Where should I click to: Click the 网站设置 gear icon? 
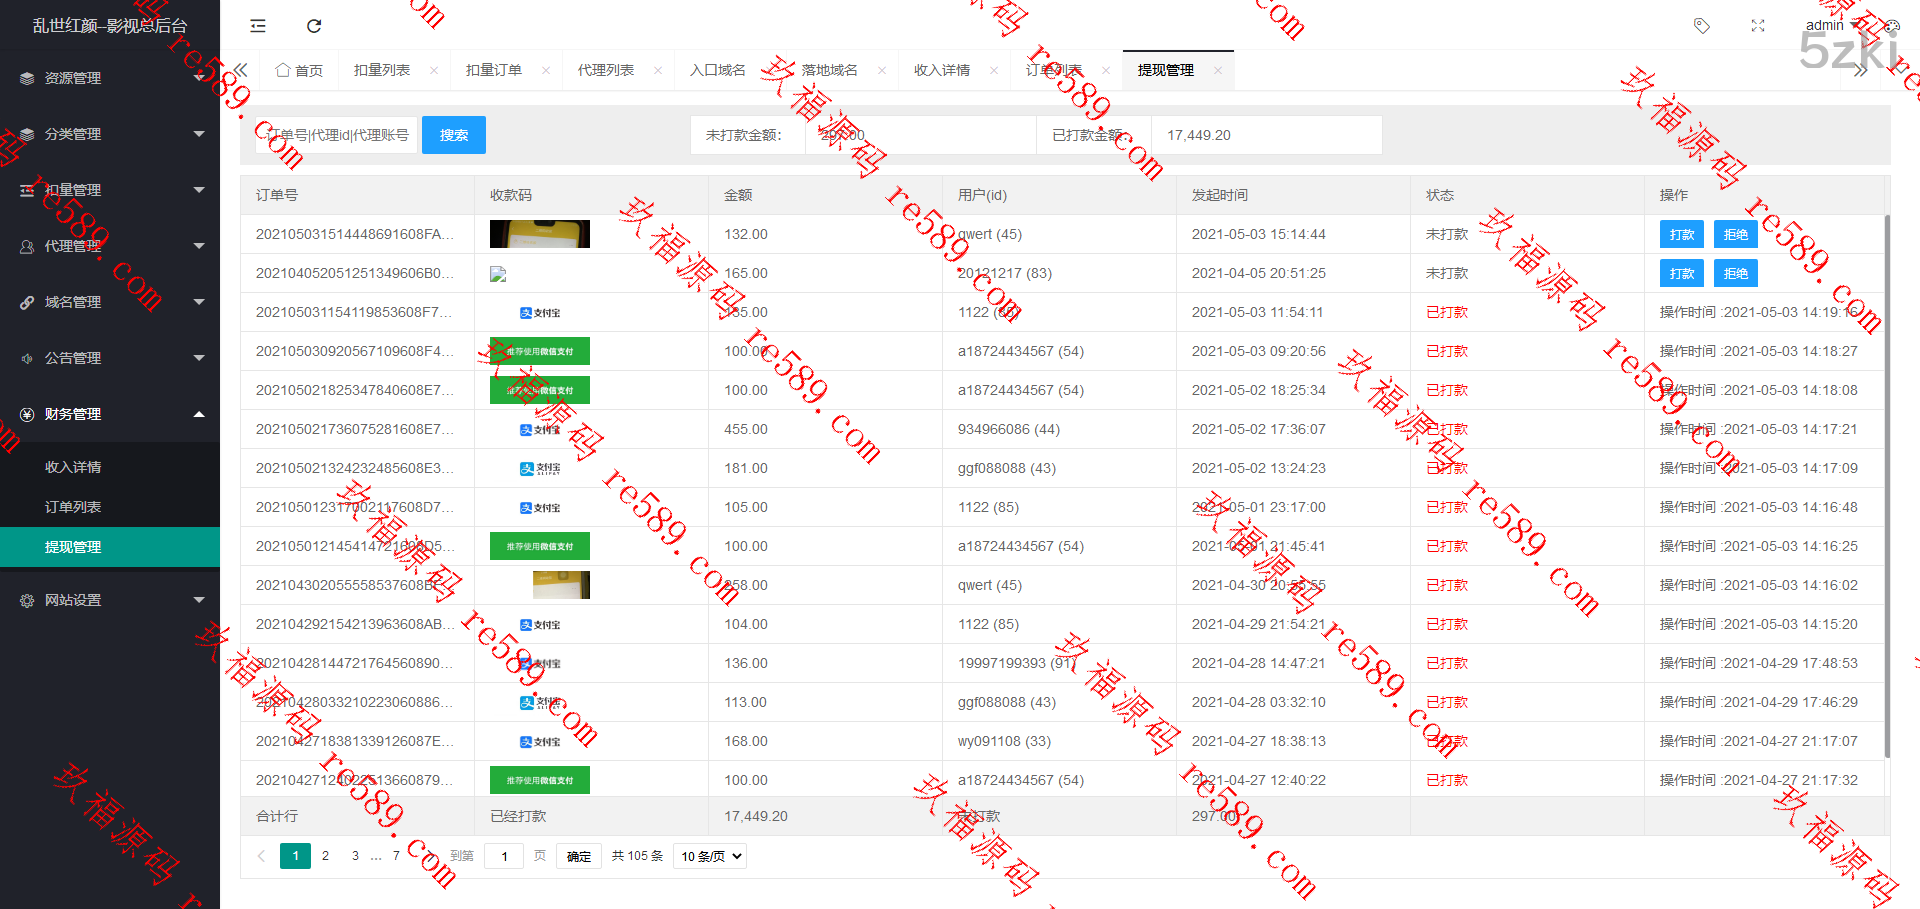[27, 600]
